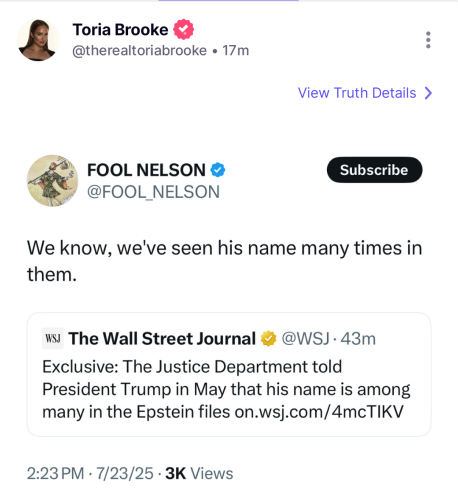Click the blue verified checkmark by FOOL NELSON
The height and width of the screenshot is (500, 458).
click(x=218, y=170)
